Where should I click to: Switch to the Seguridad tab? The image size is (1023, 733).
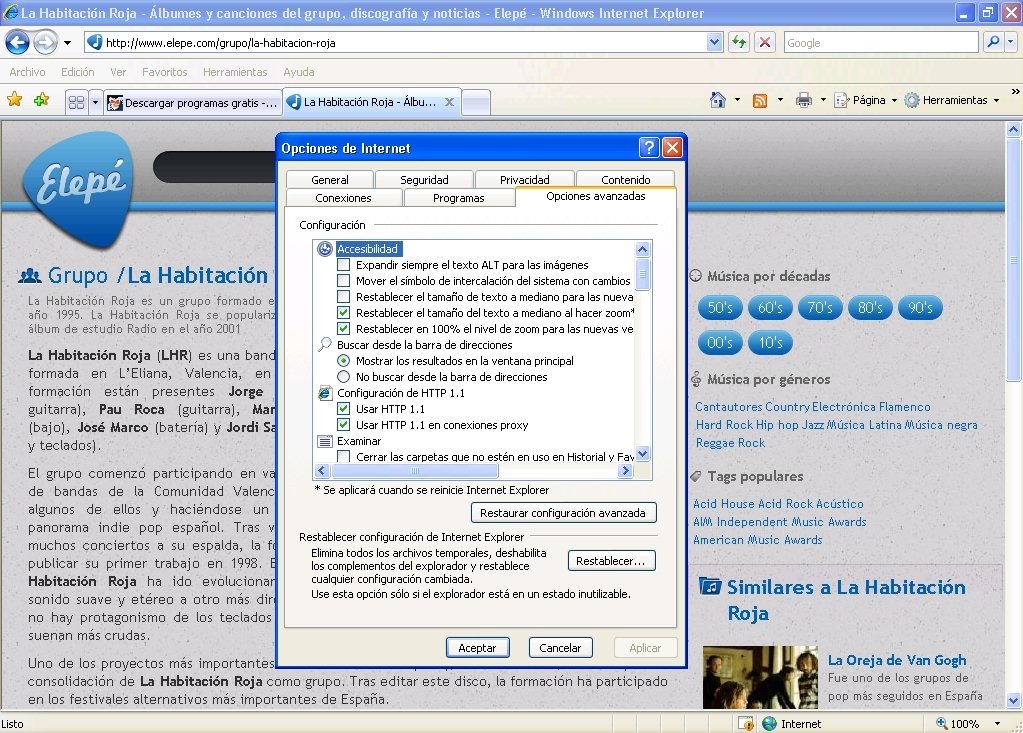pos(424,179)
